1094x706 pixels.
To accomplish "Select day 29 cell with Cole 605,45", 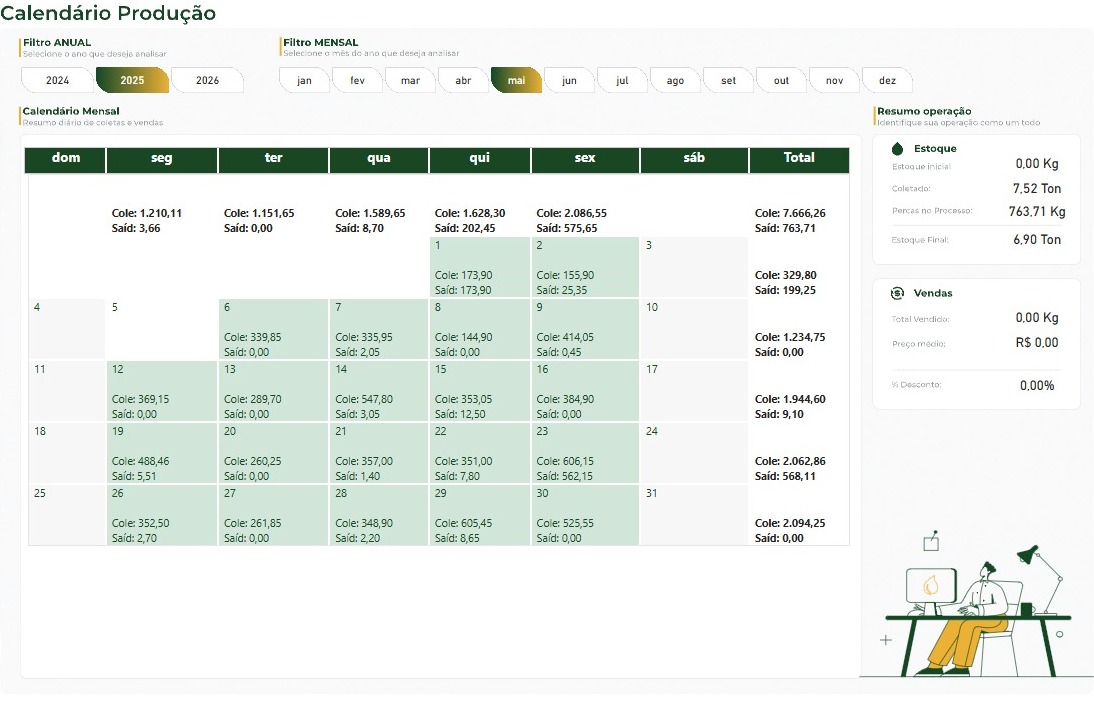I will point(479,516).
